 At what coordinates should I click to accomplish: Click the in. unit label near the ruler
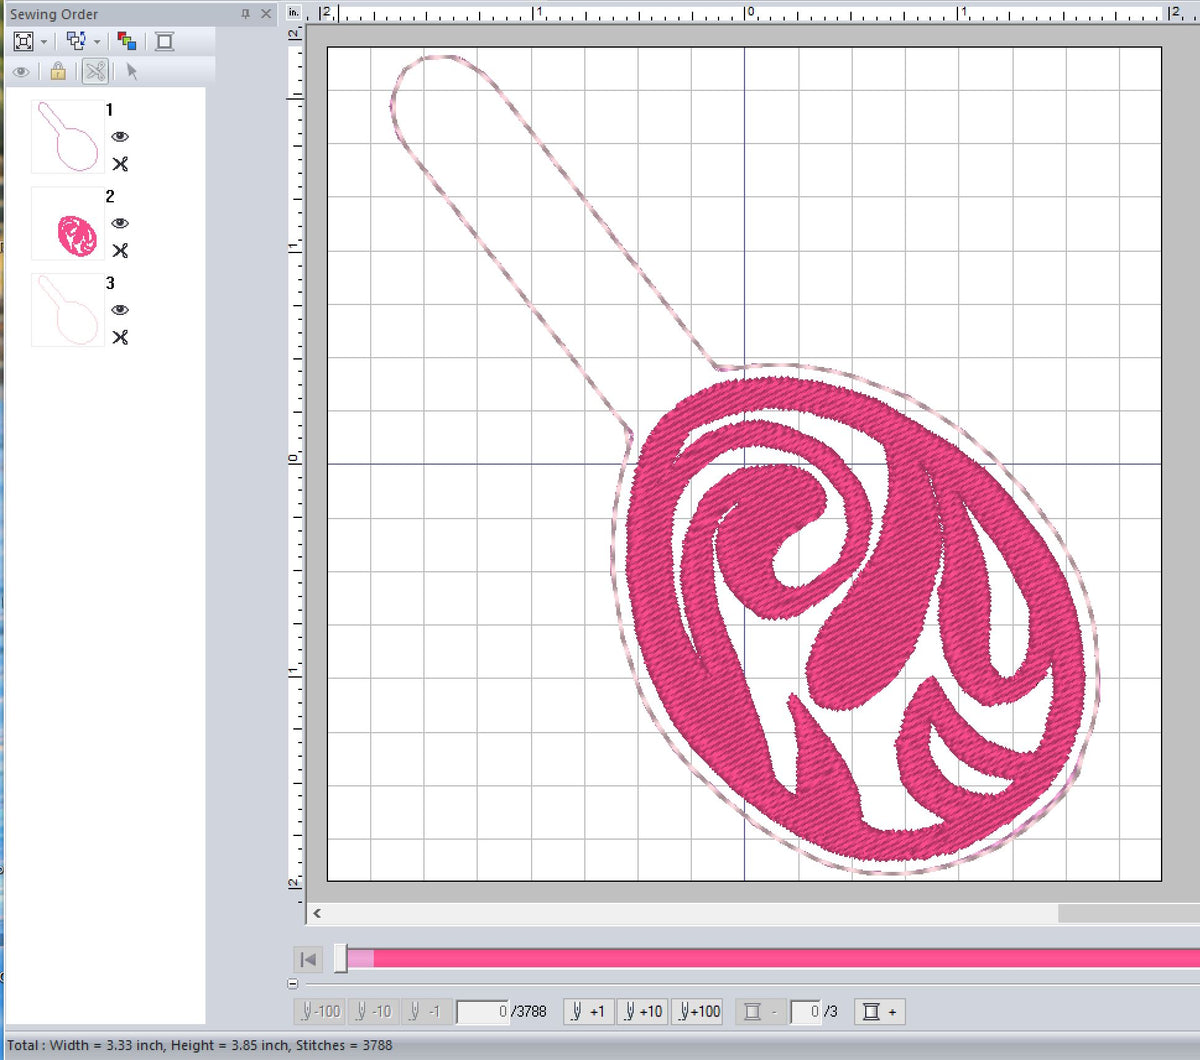293,10
